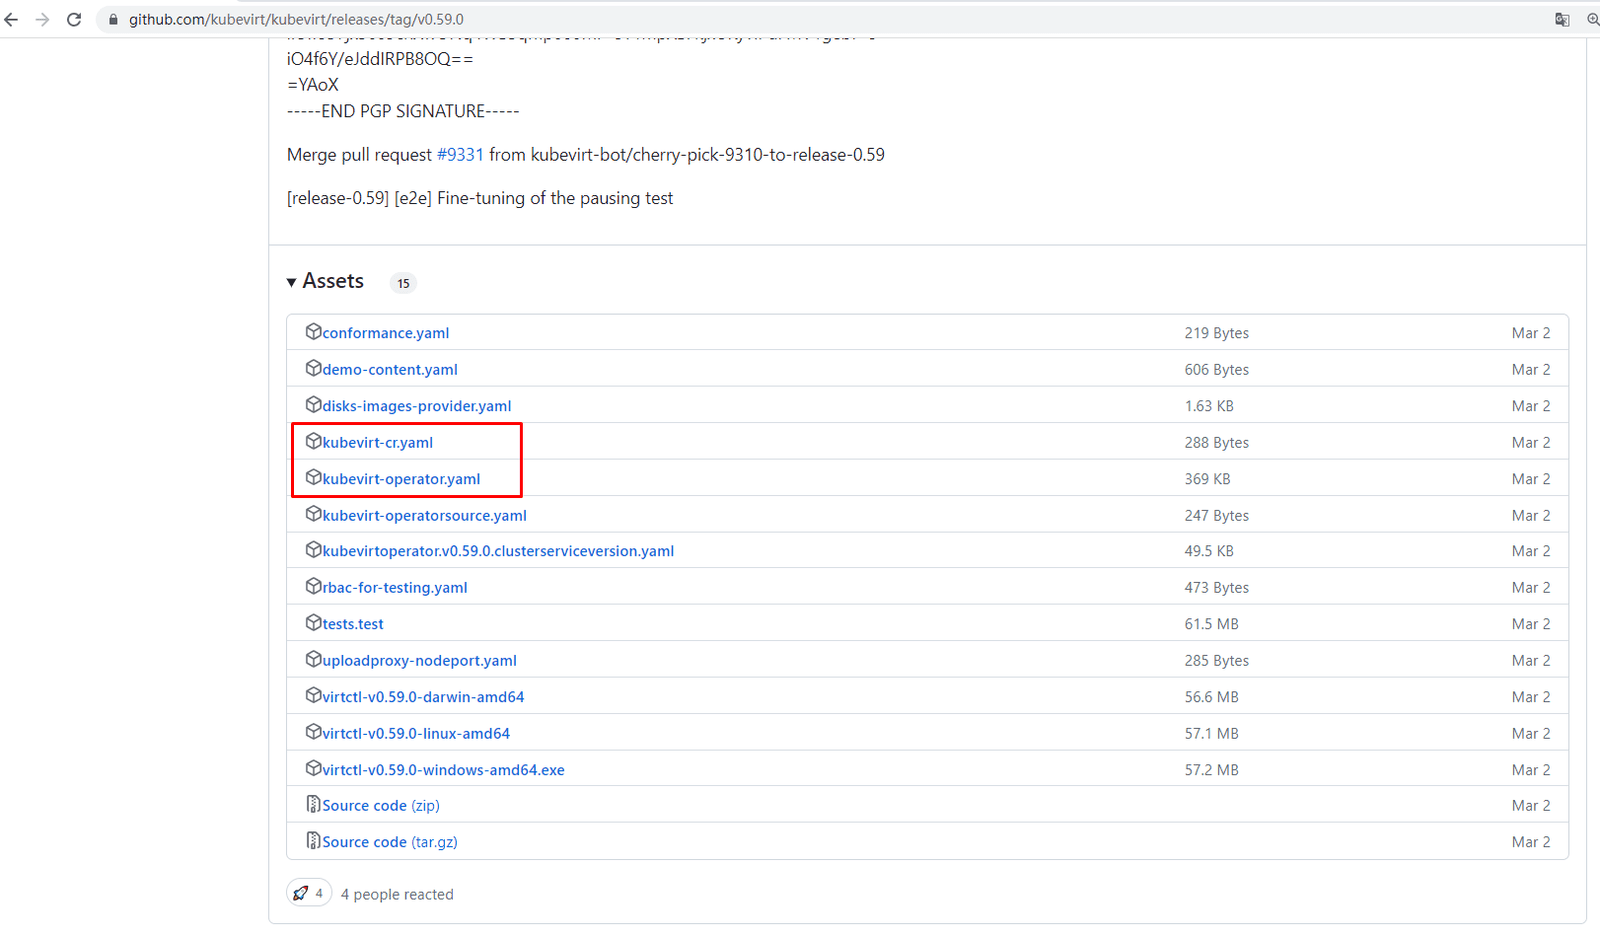Image resolution: width=1600 pixels, height=928 pixels.
Task: Click the '1.63 KB' size of disks-images-provider.yaml
Action: click(x=1209, y=406)
